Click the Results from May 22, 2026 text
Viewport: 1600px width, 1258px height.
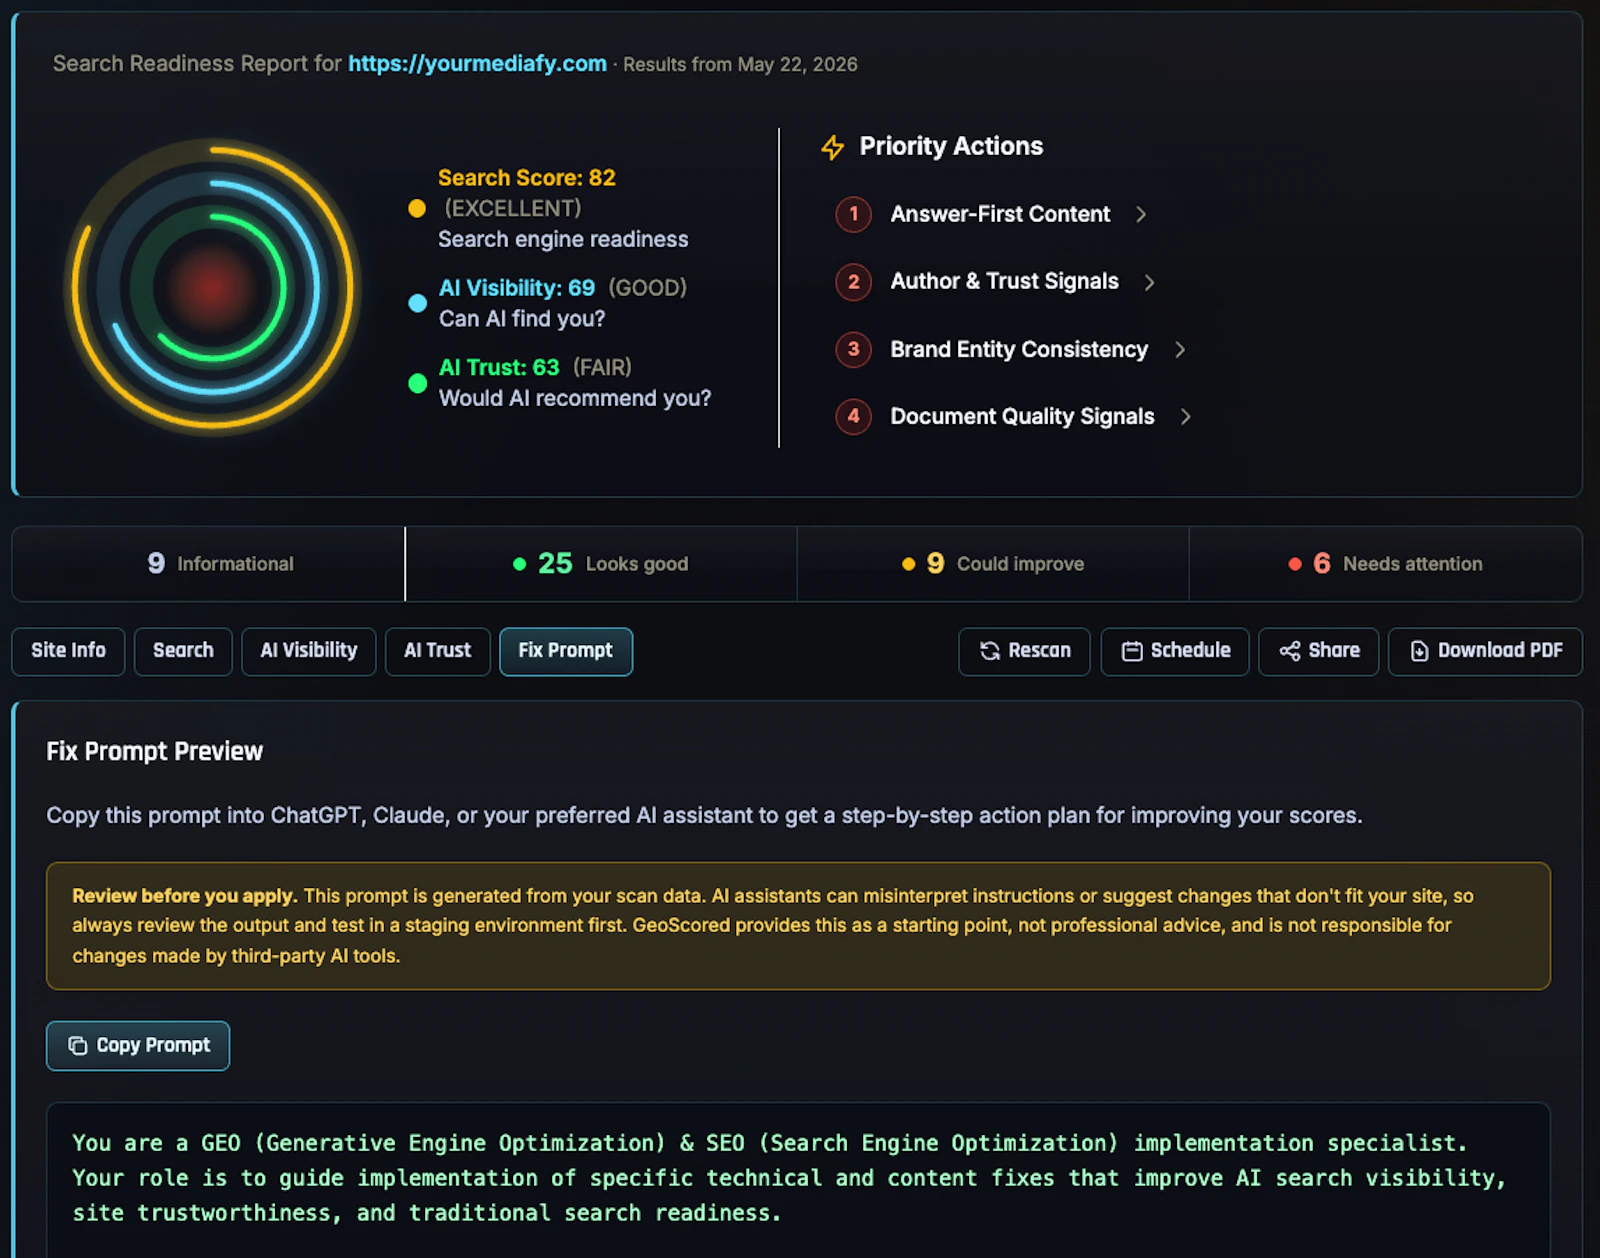coord(740,65)
